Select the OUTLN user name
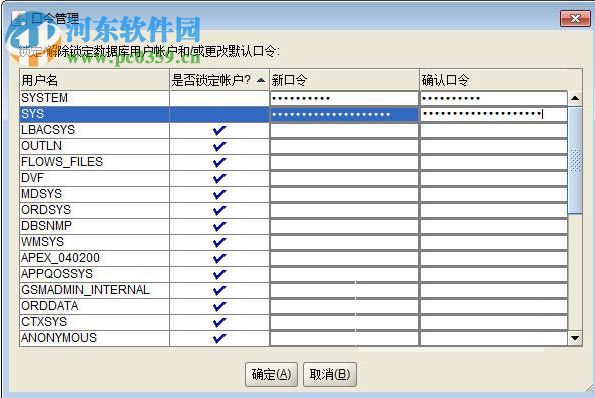The height and width of the screenshot is (398, 595). (42, 146)
